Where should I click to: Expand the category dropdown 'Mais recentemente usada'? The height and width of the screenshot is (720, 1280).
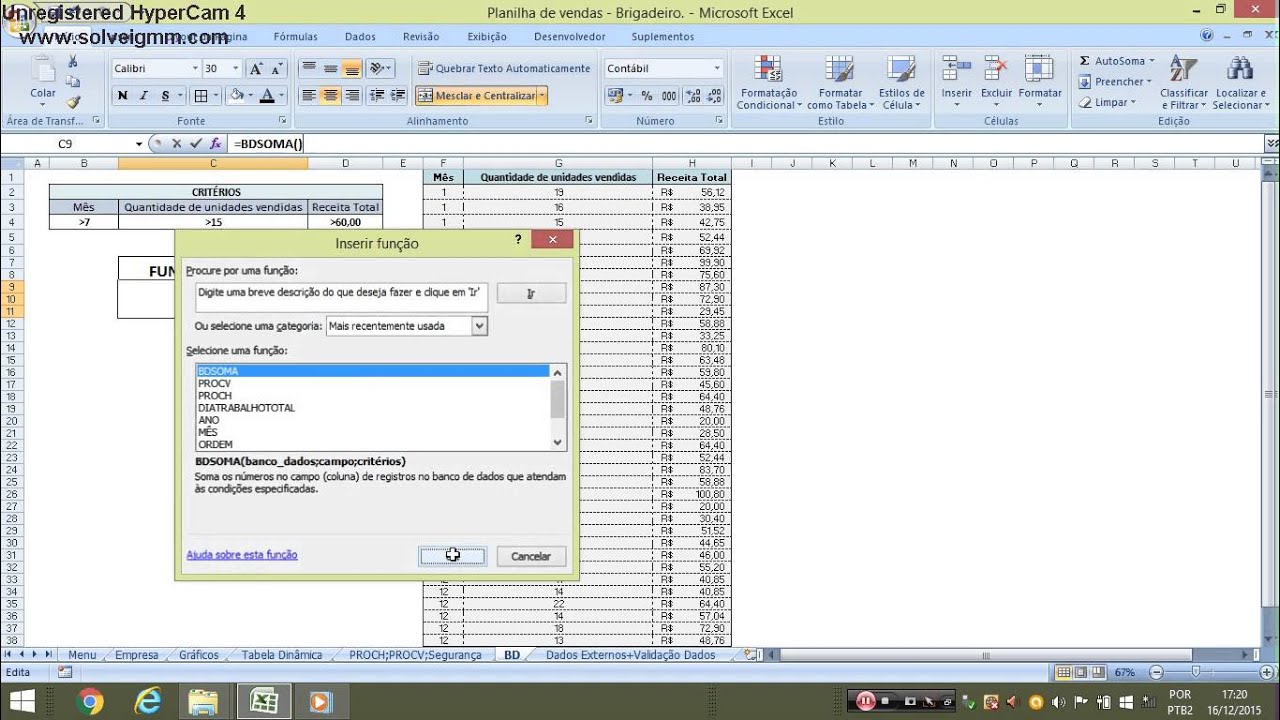pos(479,326)
